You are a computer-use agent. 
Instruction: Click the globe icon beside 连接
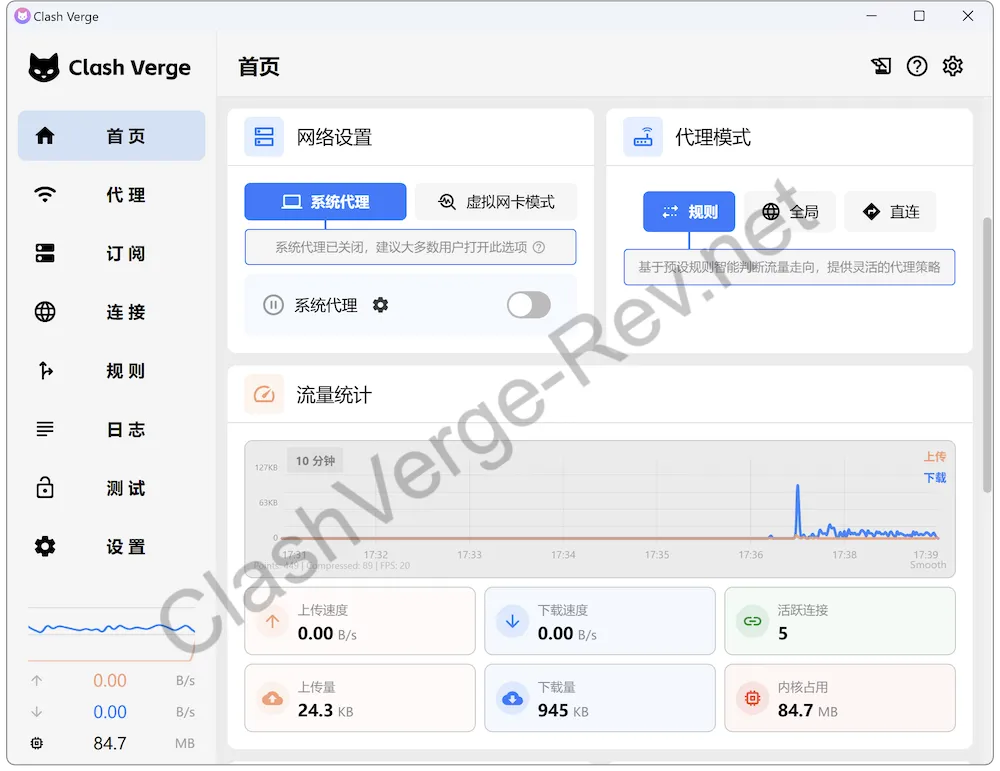(x=45, y=312)
